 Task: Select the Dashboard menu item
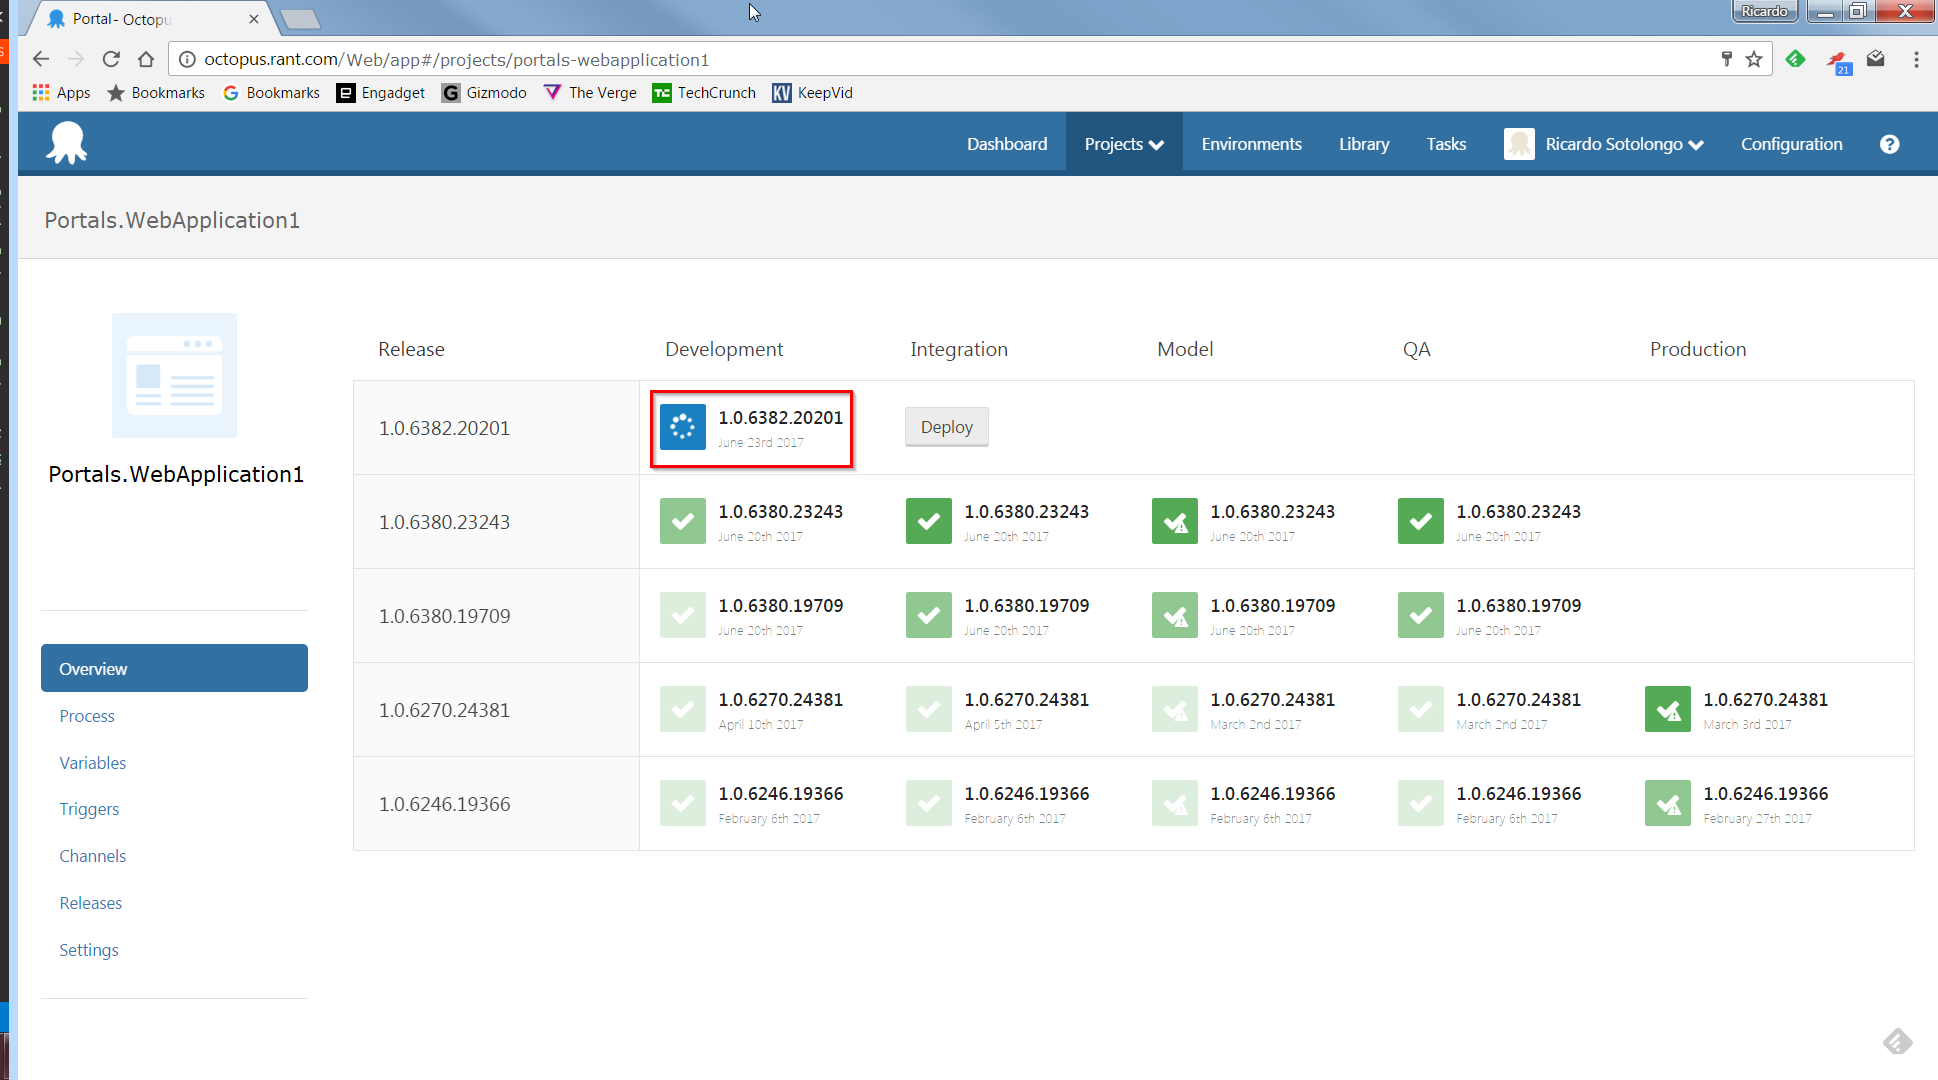click(1007, 144)
